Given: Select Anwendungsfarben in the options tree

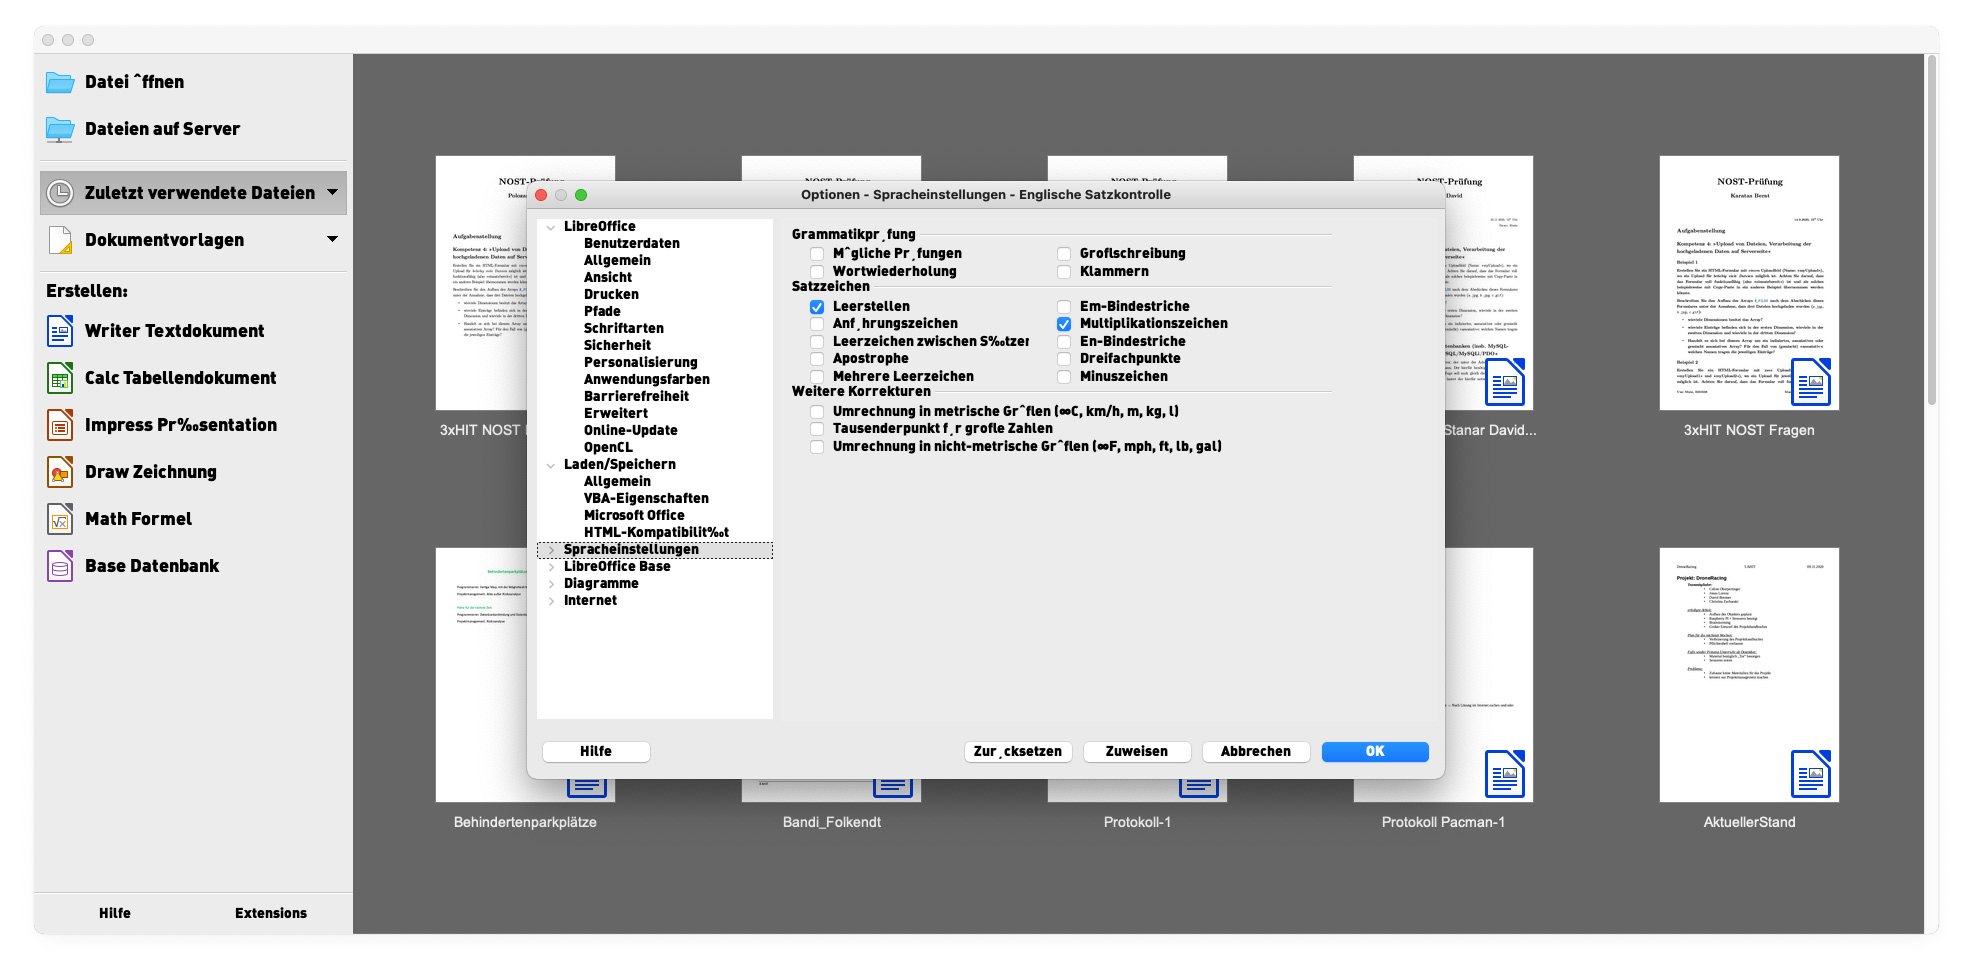Looking at the screenshot, I should [646, 380].
